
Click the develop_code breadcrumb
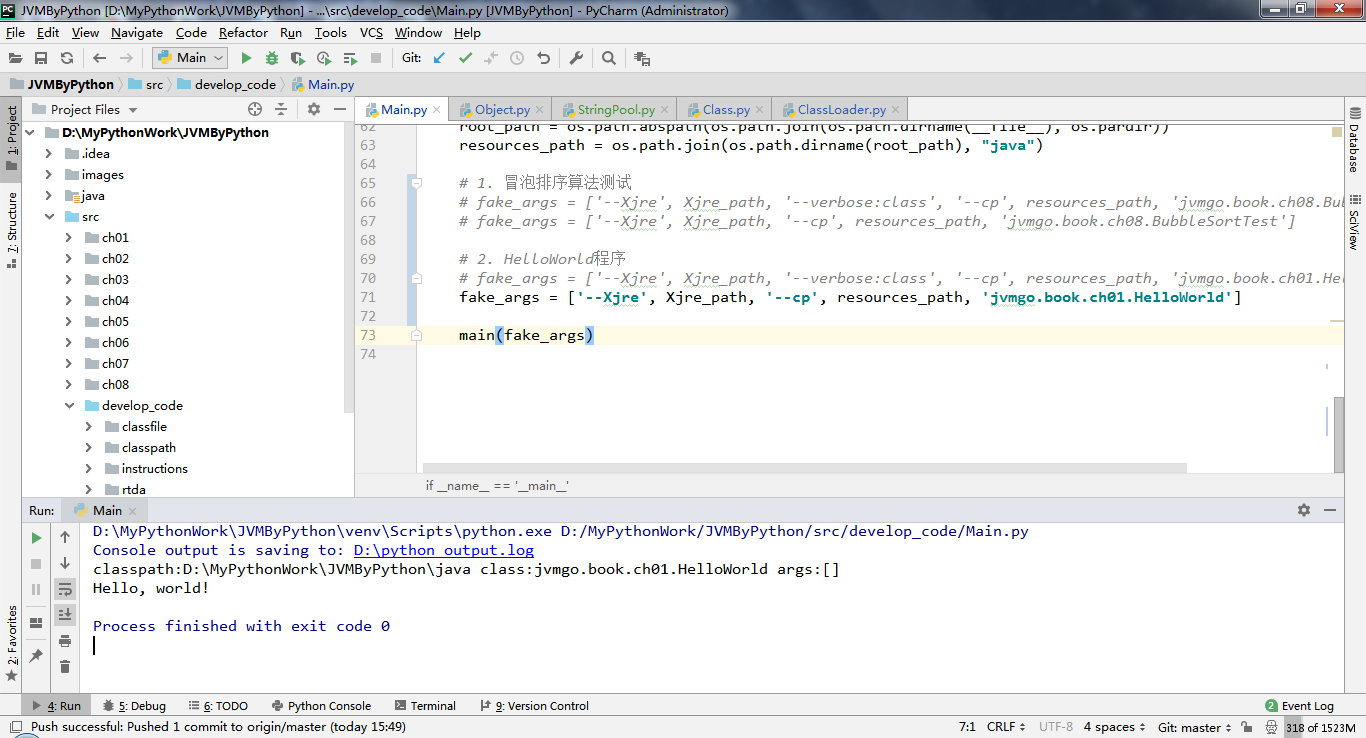(x=226, y=85)
